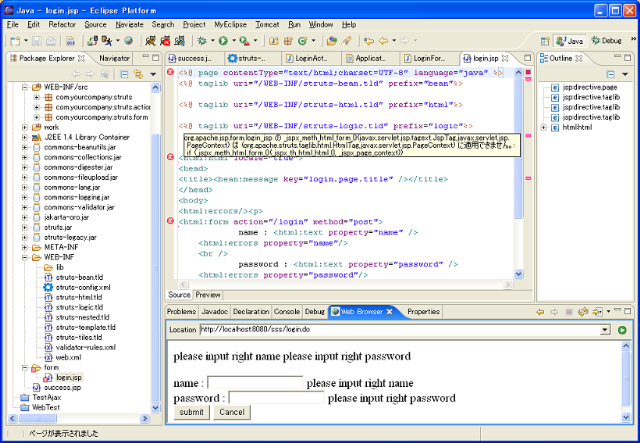Click the Package Explorer vertical scrollbar down arrow
The image size is (640, 443).
[155, 407]
